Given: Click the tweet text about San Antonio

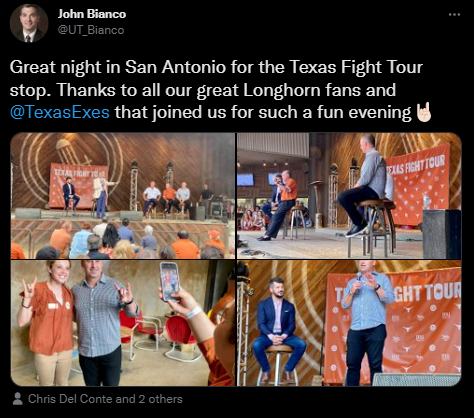Looking at the screenshot, I should (x=221, y=90).
